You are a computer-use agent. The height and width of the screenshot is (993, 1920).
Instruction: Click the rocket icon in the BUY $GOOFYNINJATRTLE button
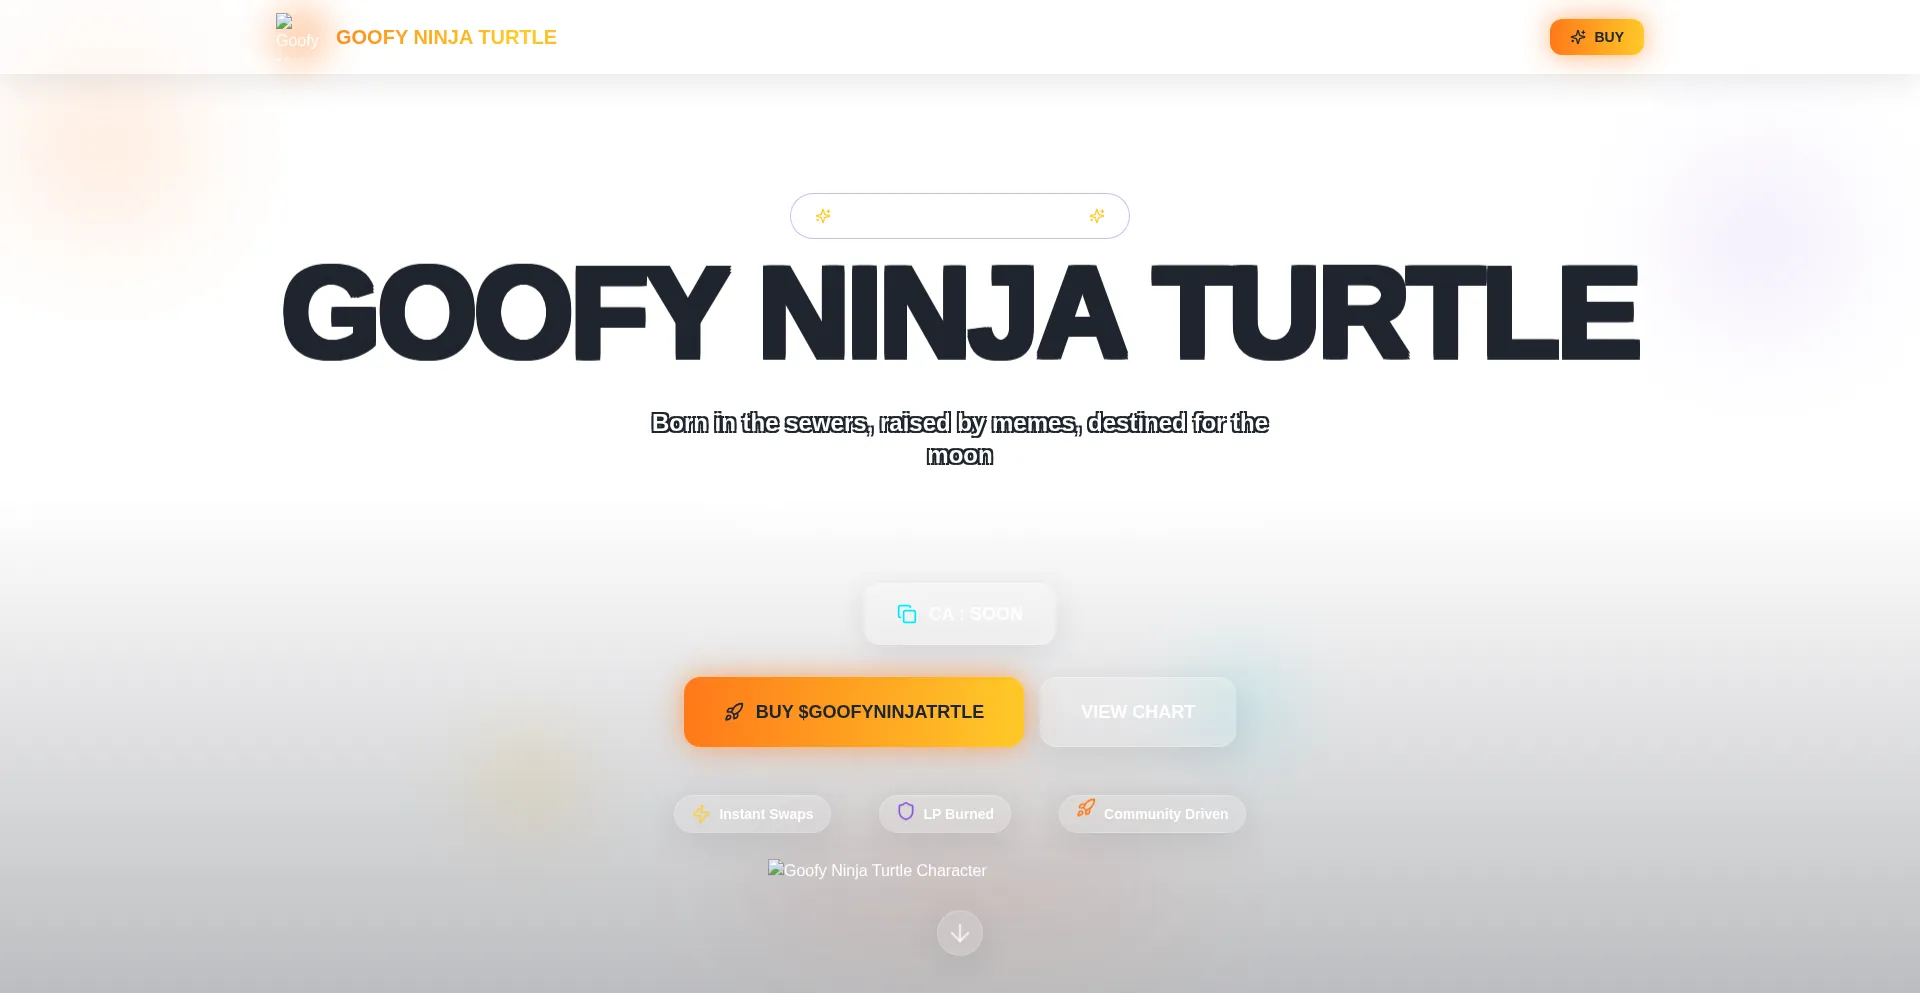pos(734,712)
